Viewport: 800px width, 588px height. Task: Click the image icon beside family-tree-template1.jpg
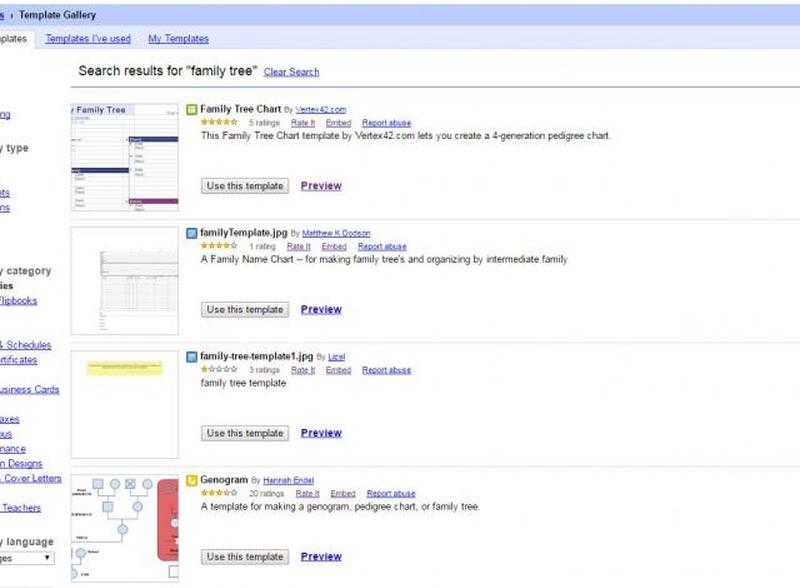point(190,356)
